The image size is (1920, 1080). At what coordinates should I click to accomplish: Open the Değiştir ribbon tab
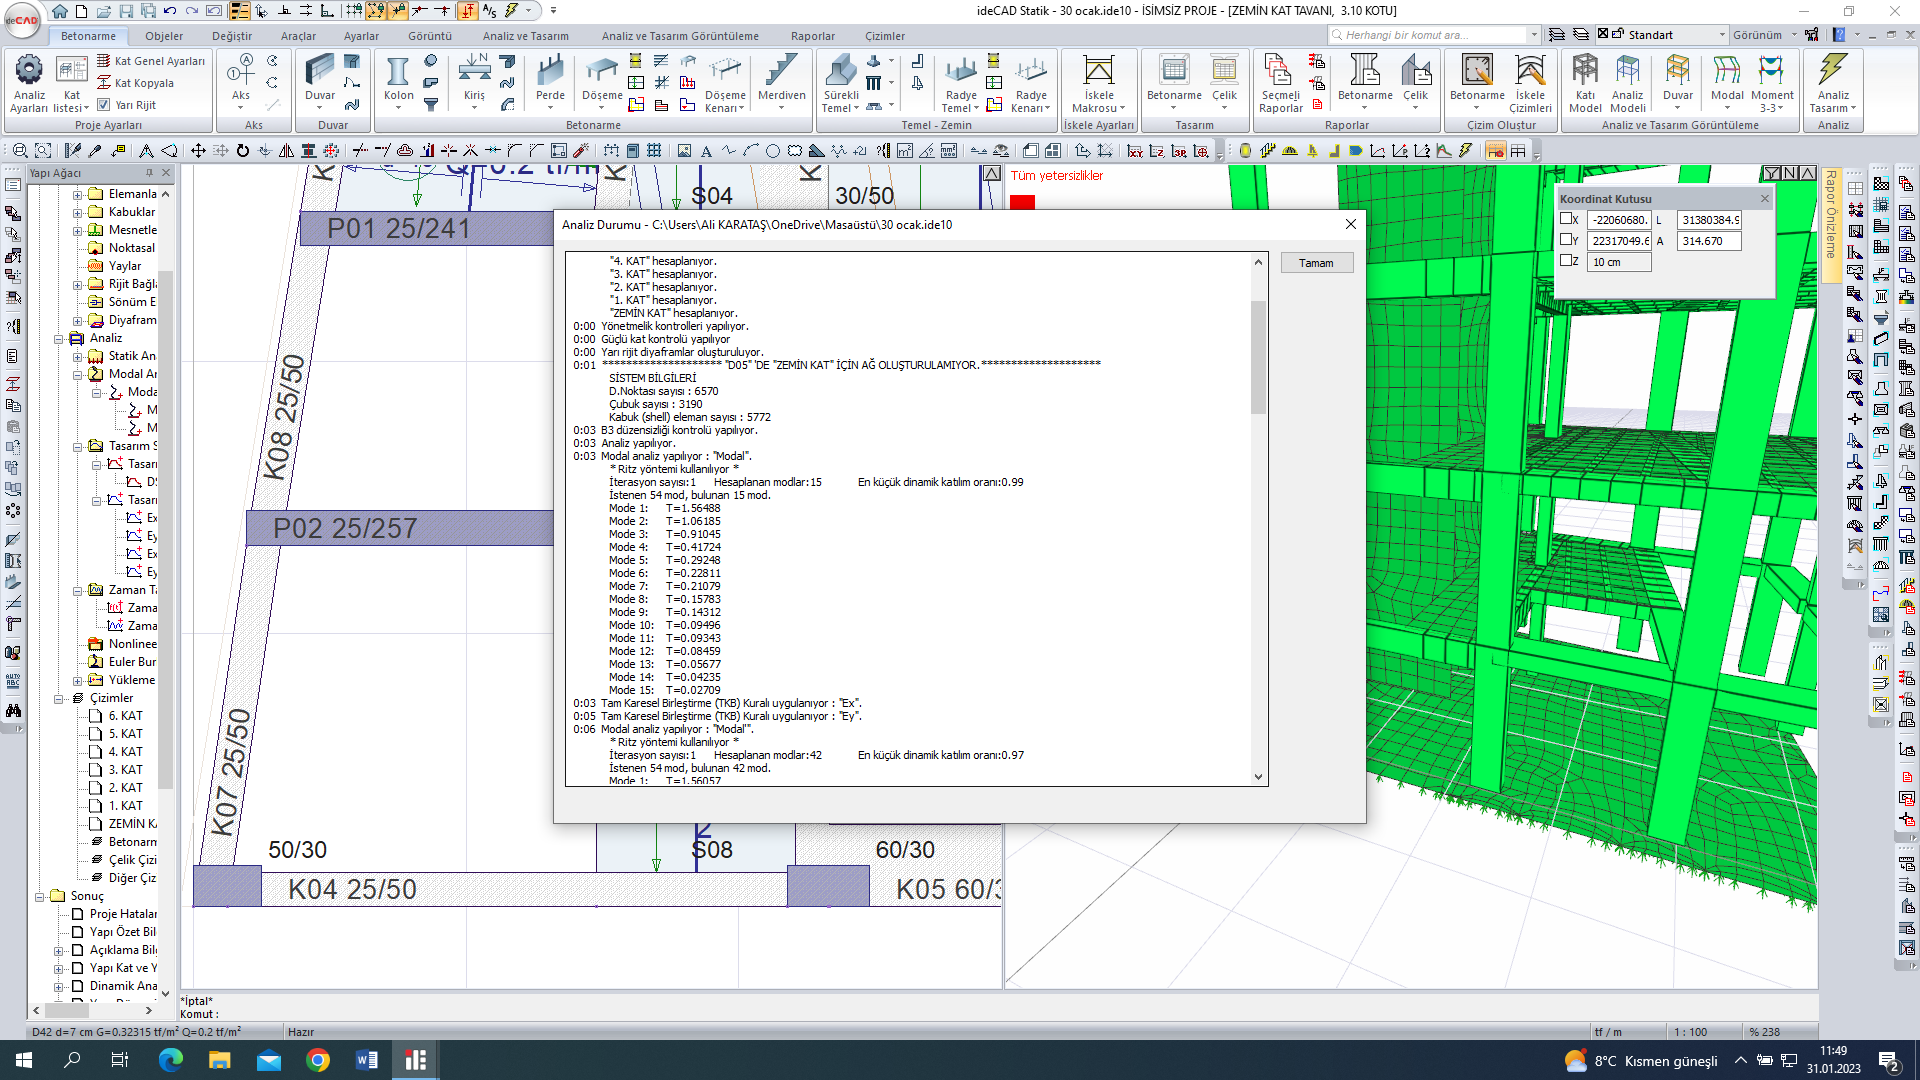[x=232, y=36]
